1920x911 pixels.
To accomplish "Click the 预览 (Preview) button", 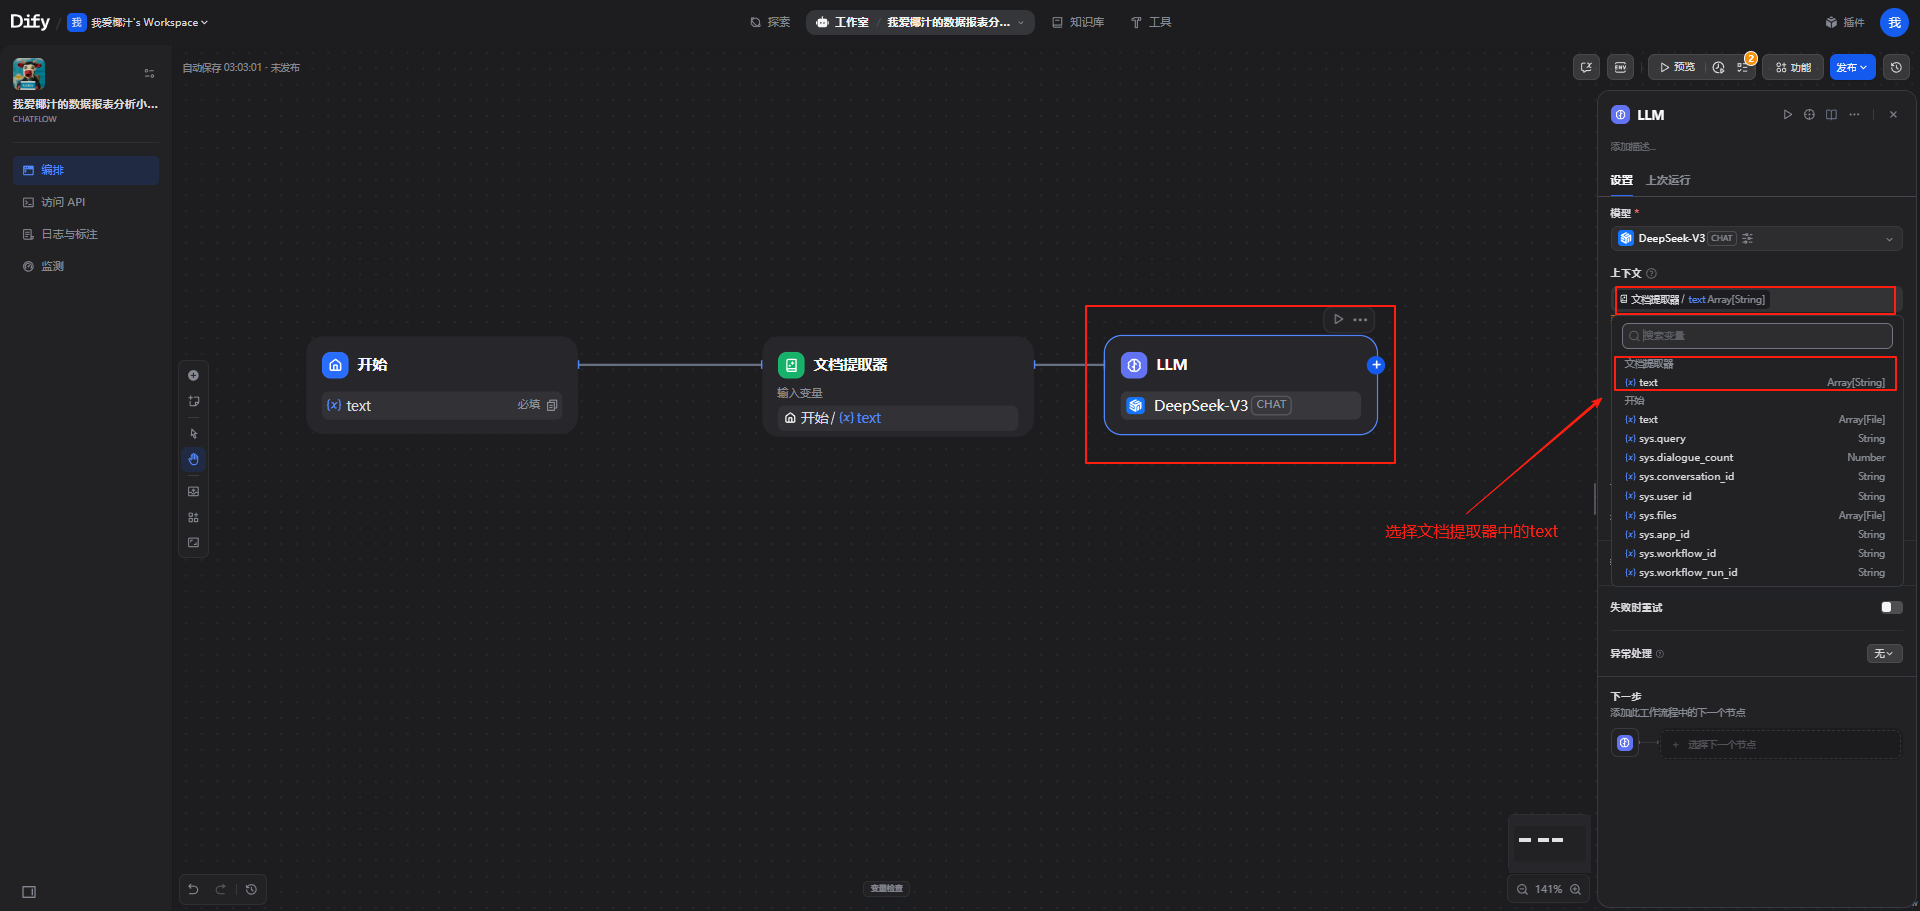I will (x=1677, y=67).
